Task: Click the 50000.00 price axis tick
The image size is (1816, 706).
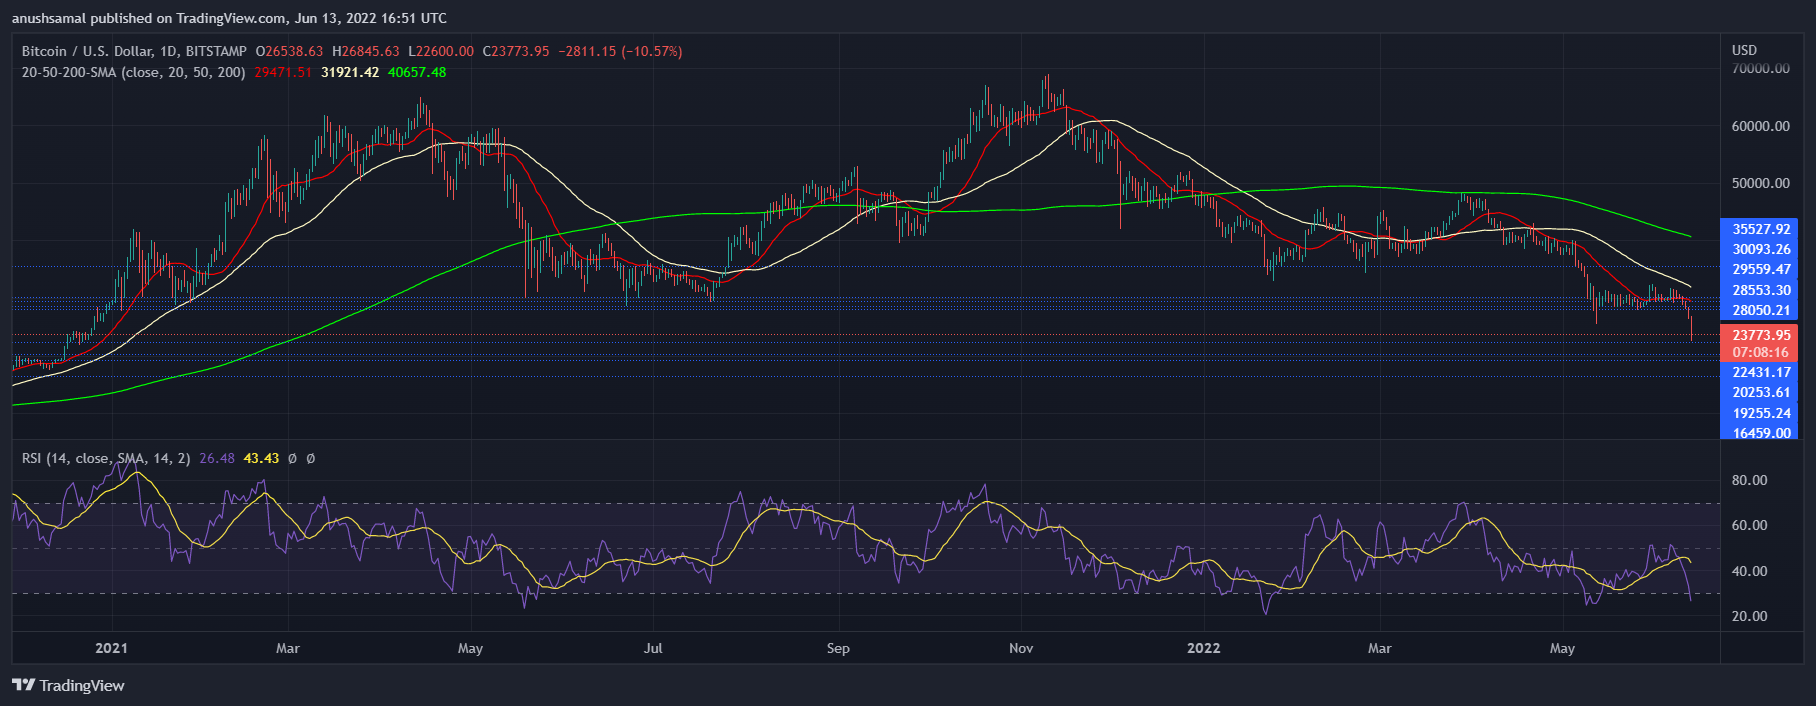Action: click(1761, 183)
